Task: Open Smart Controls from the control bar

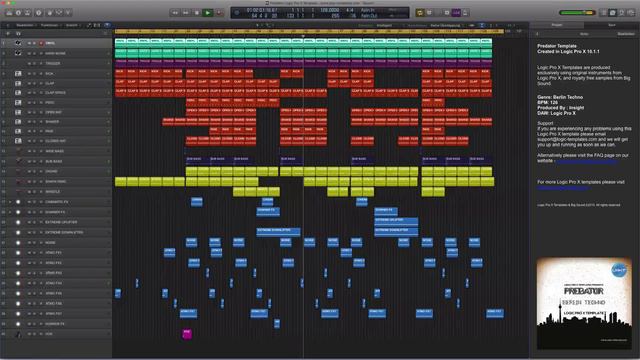Action: (x=50, y=13)
